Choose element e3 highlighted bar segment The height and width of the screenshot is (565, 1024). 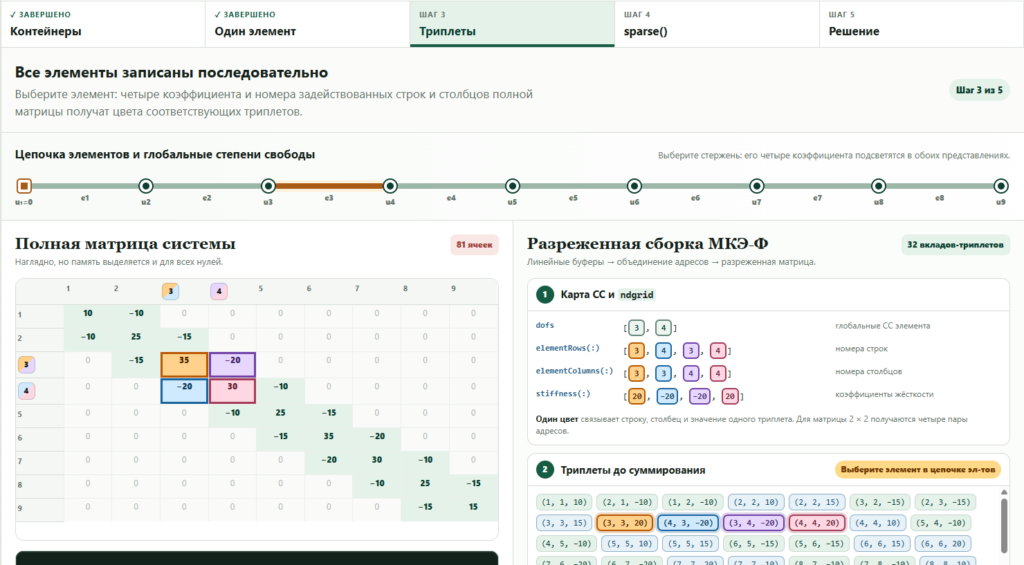[329, 186]
